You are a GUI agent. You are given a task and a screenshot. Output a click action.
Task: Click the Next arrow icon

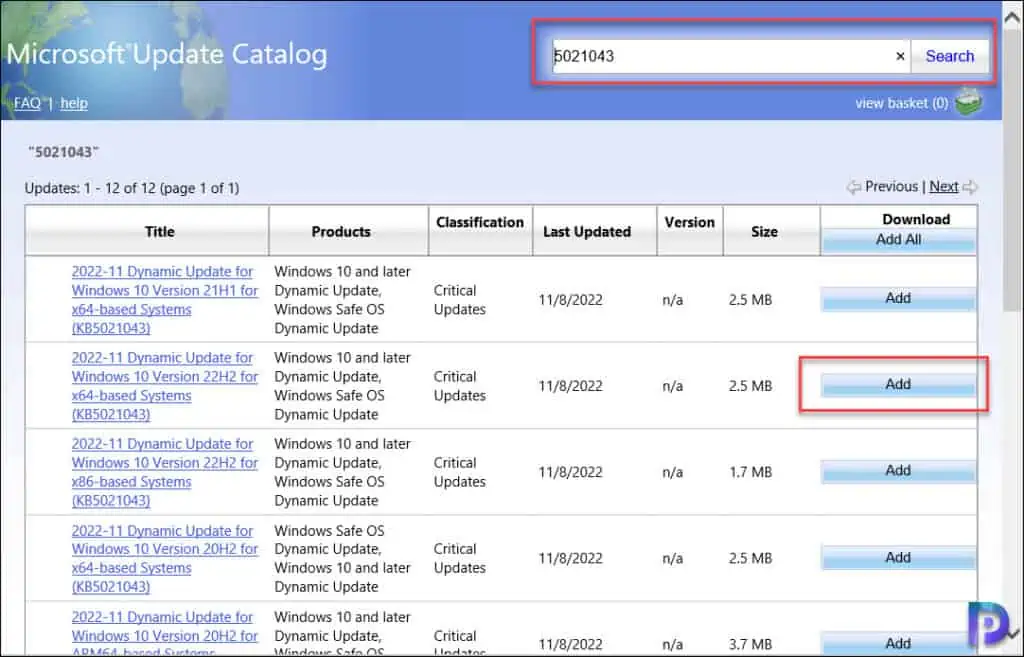point(970,187)
